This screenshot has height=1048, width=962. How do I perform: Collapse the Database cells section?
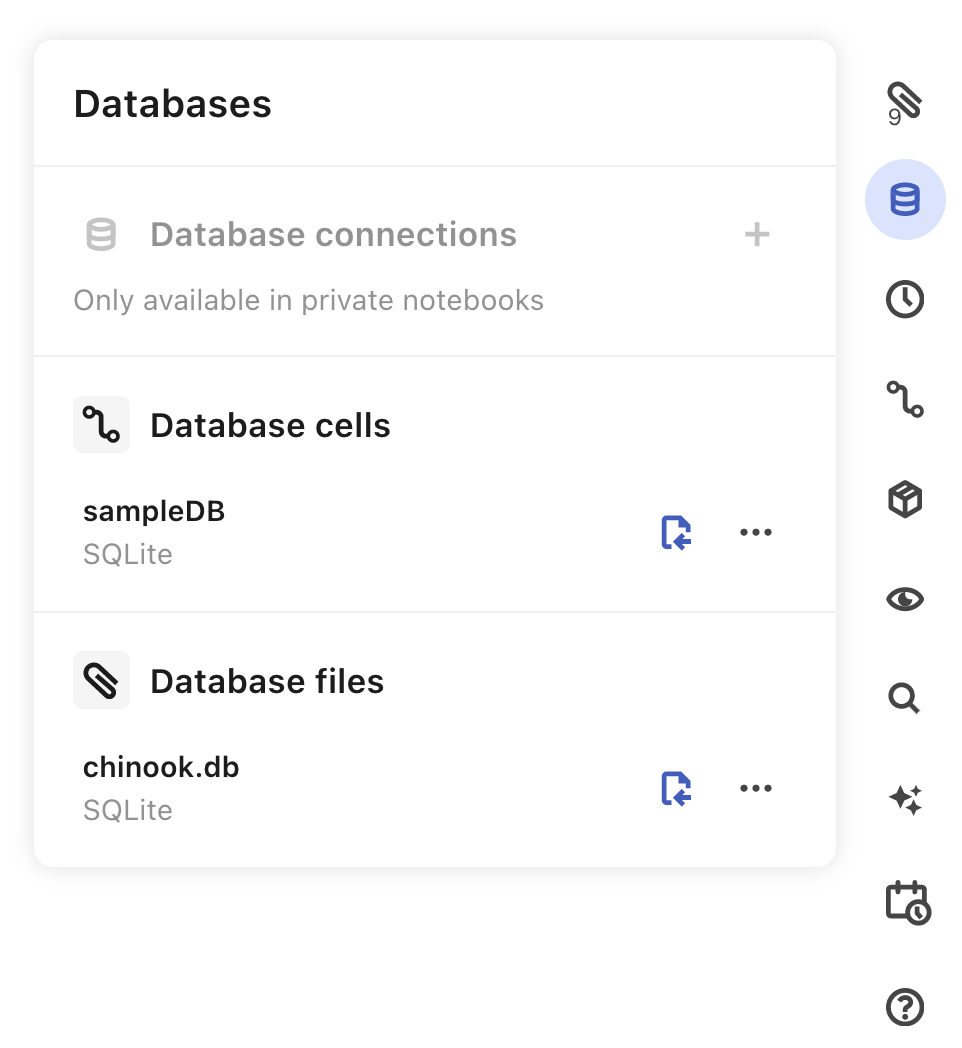pyautogui.click(x=269, y=424)
